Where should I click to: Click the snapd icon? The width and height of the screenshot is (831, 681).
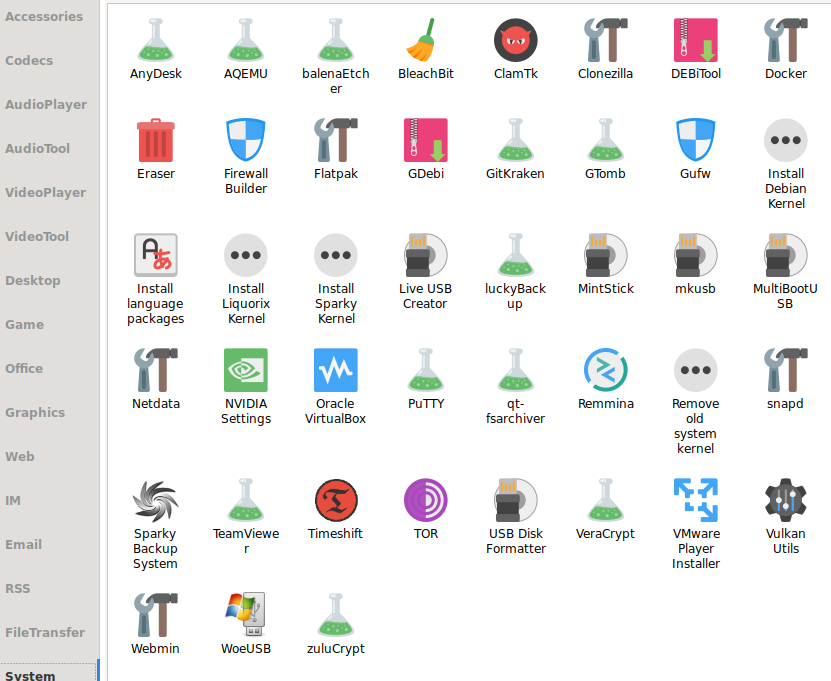(x=786, y=370)
